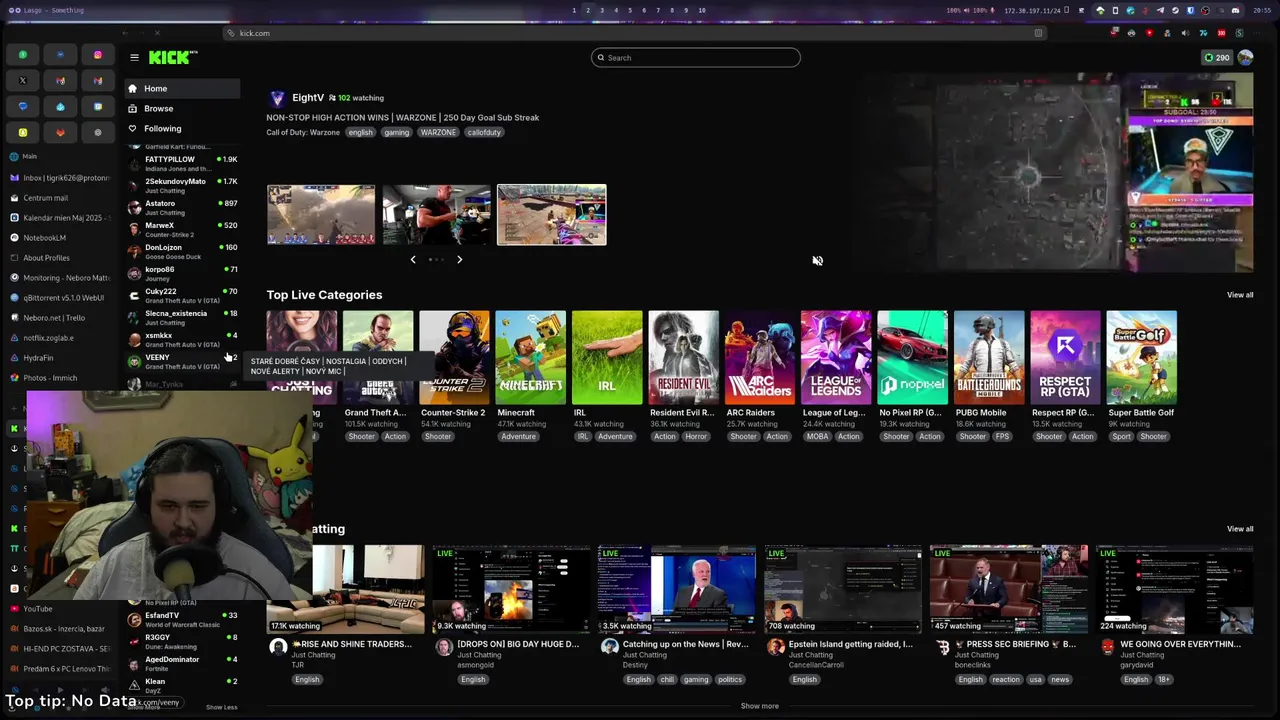Switch to workspace 10 in top bar
Viewport: 1280px width, 720px height.
click(702, 10)
